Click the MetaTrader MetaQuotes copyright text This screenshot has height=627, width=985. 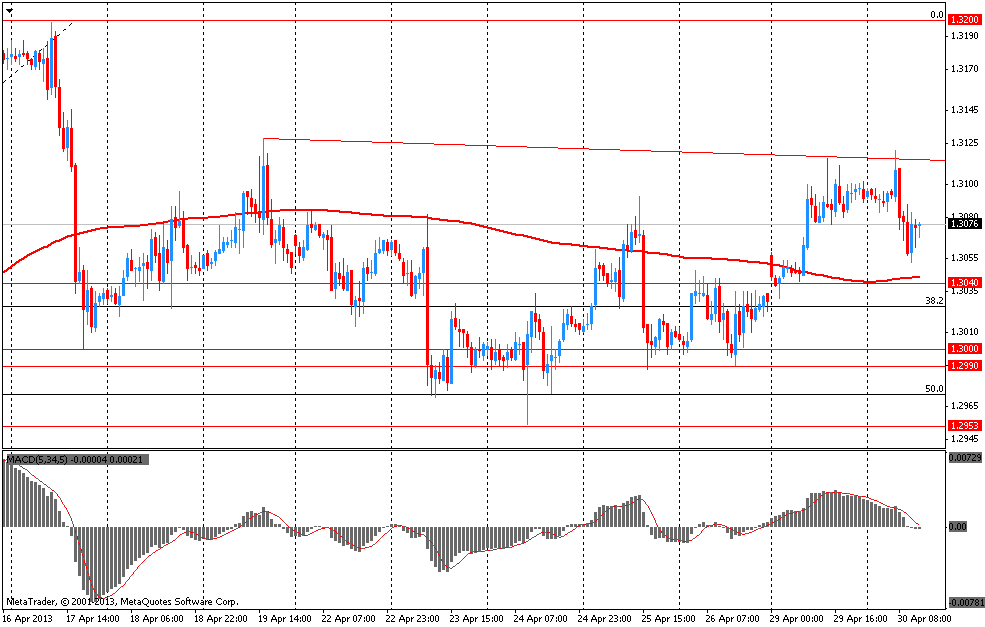[x=121, y=601]
